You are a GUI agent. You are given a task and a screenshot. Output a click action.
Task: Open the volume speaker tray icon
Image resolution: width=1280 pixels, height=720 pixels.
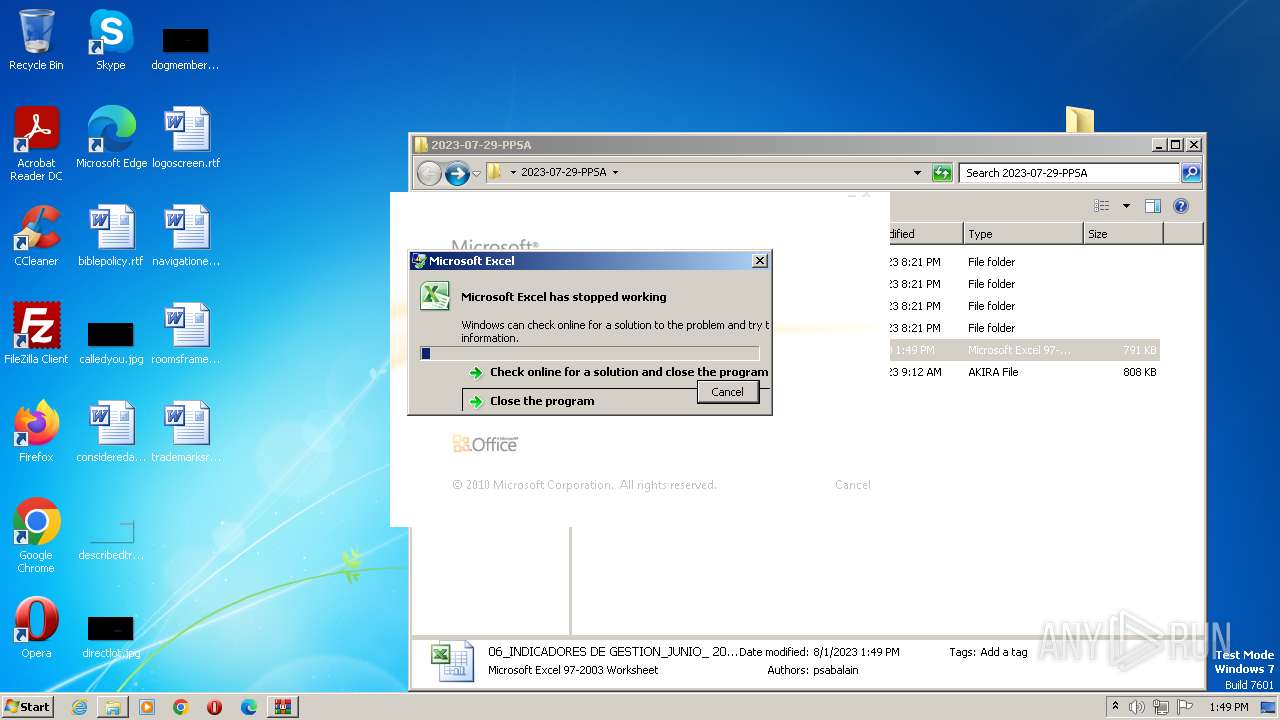pyautogui.click(x=1137, y=707)
